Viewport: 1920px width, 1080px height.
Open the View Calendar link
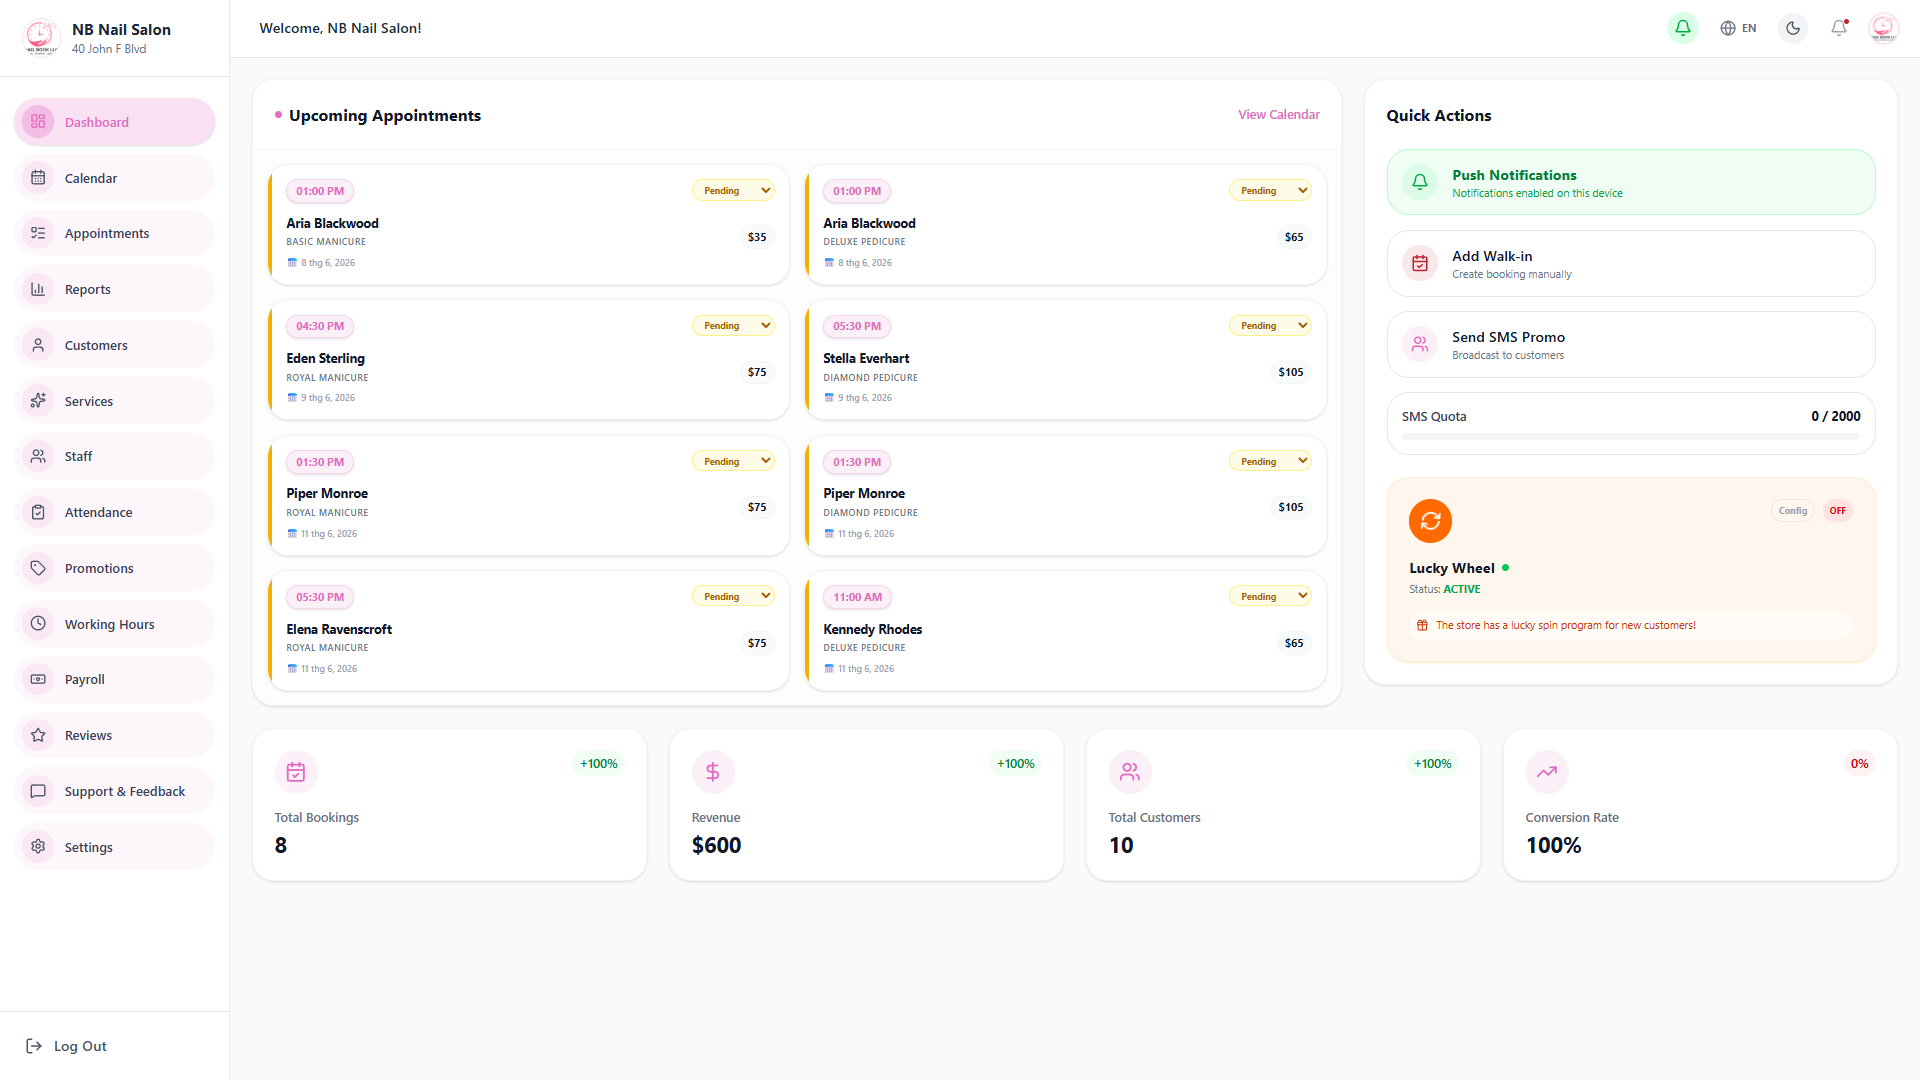(x=1279, y=115)
